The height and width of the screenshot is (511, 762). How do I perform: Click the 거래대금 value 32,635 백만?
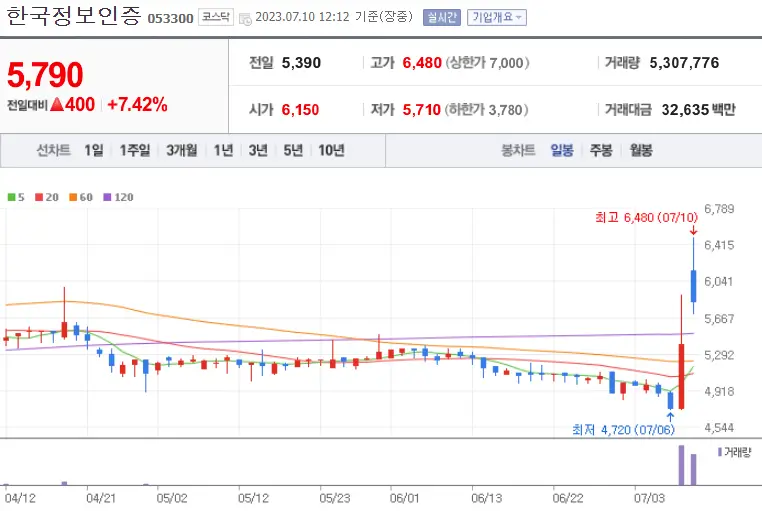698,110
